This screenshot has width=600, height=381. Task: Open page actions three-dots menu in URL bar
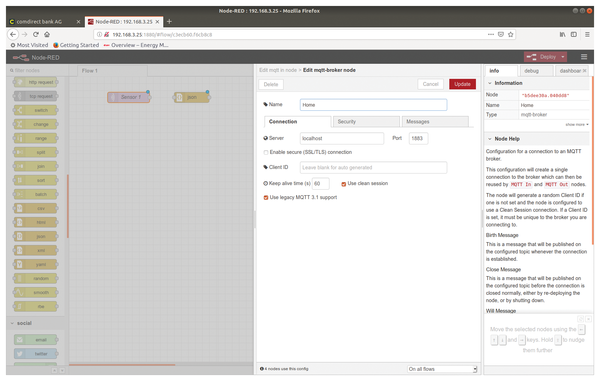pyautogui.click(x=491, y=34)
